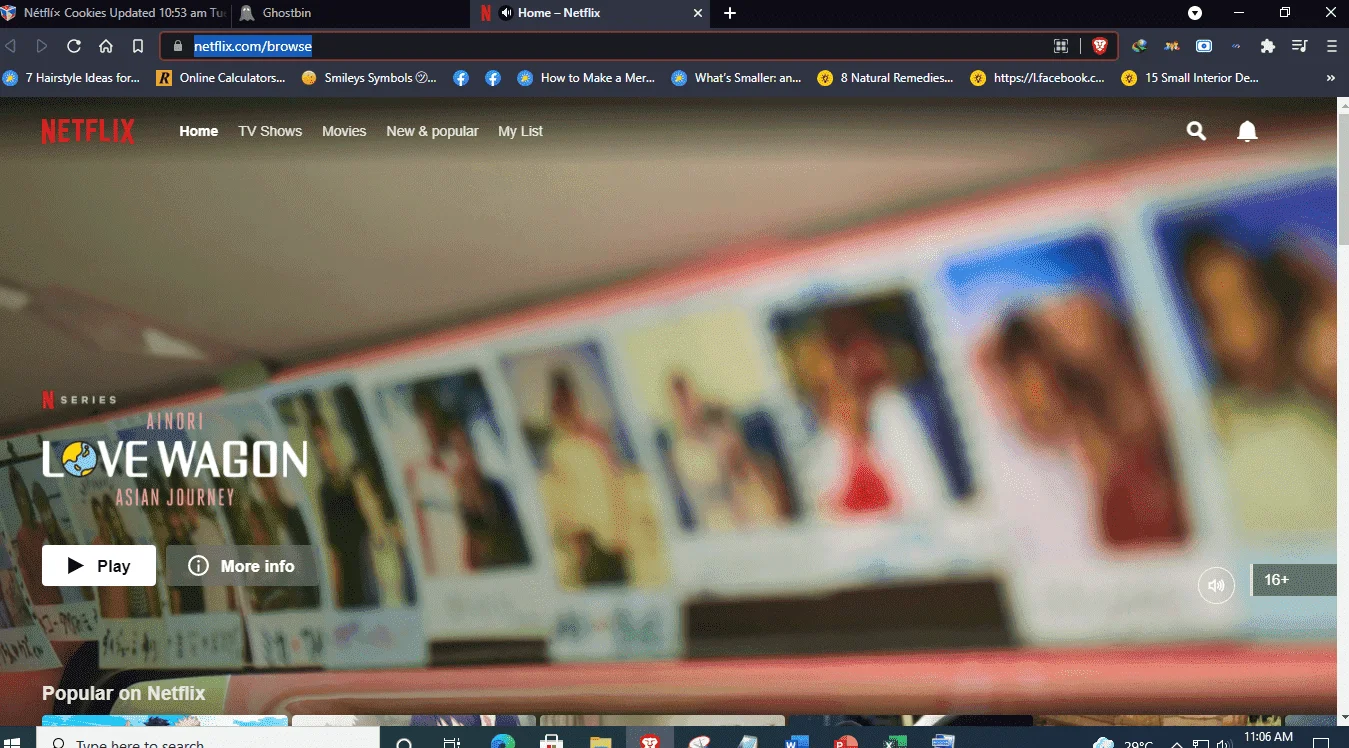Click the small blue link extension icon
Image resolution: width=1349 pixels, height=748 pixels.
pyautogui.click(x=1236, y=46)
